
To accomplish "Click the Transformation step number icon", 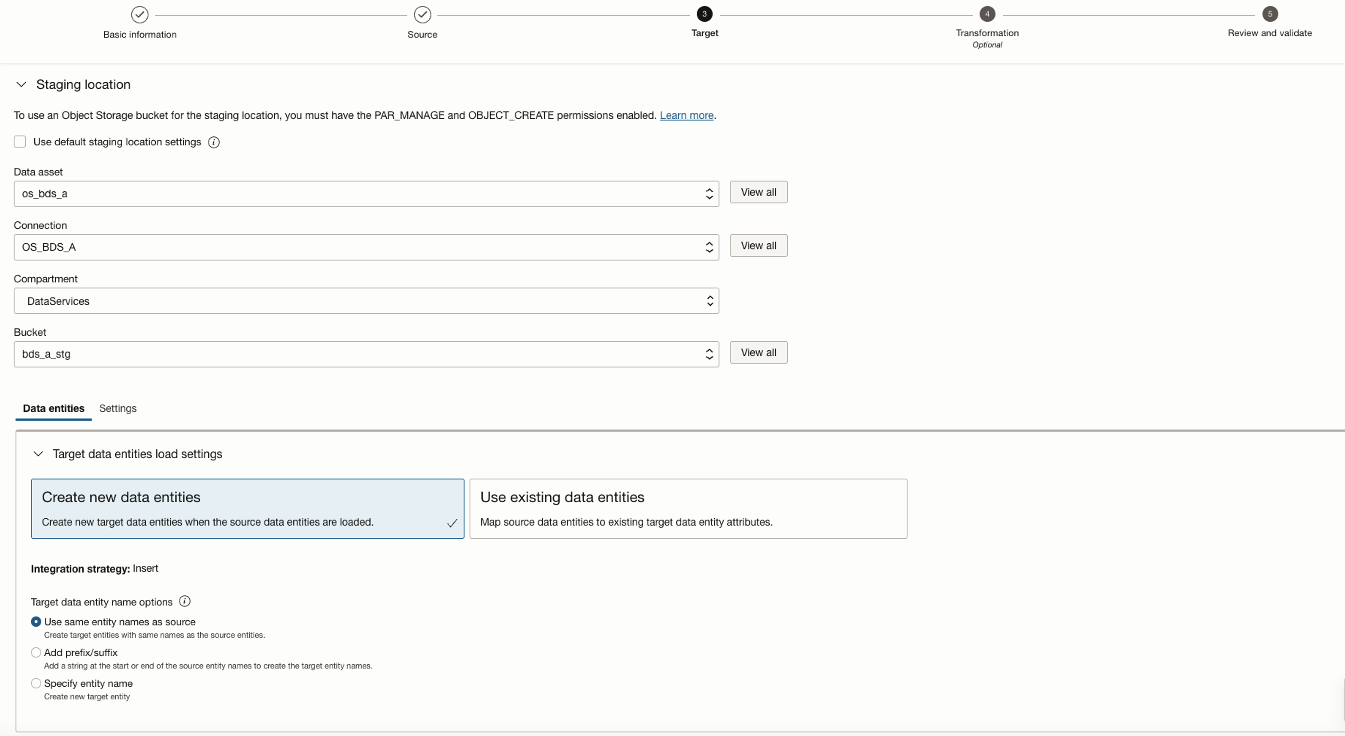I will [987, 14].
